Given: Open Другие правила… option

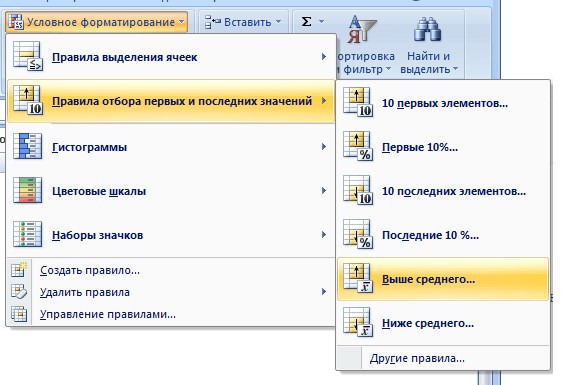Looking at the screenshot, I should point(443,358).
